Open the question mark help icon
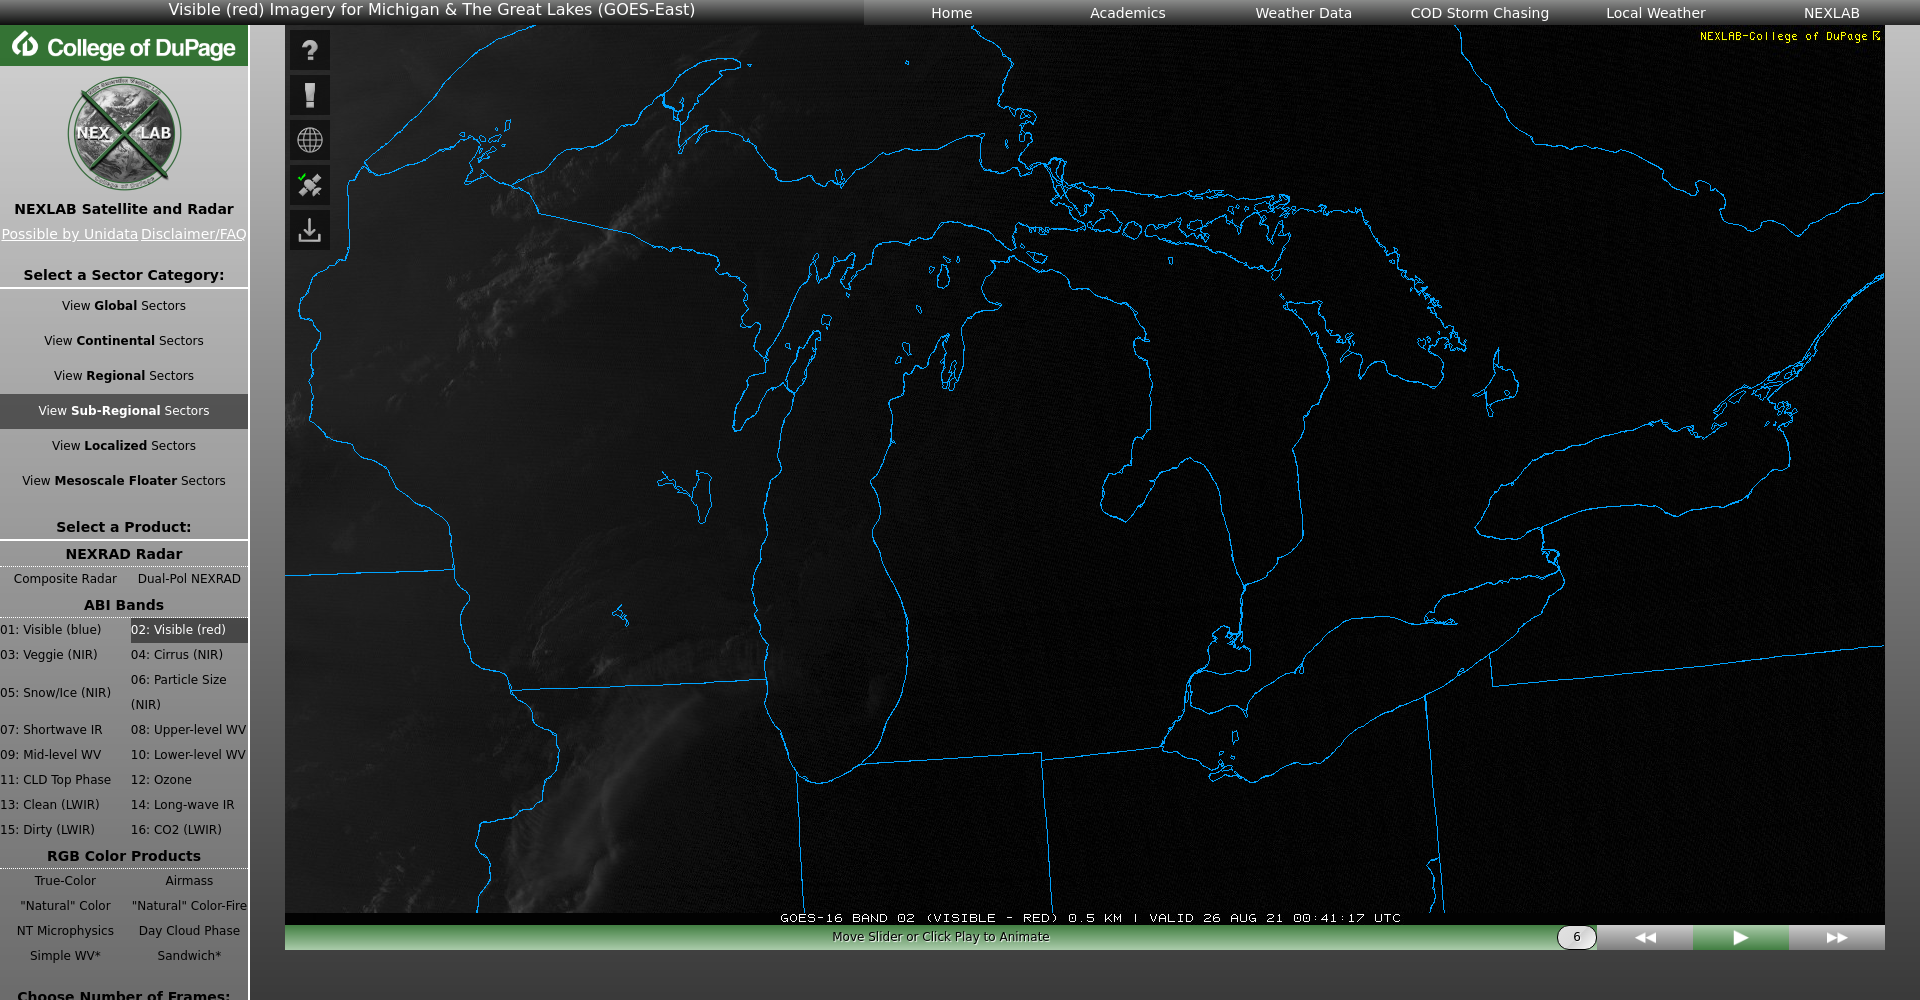The image size is (1920, 1000). pyautogui.click(x=310, y=51)
